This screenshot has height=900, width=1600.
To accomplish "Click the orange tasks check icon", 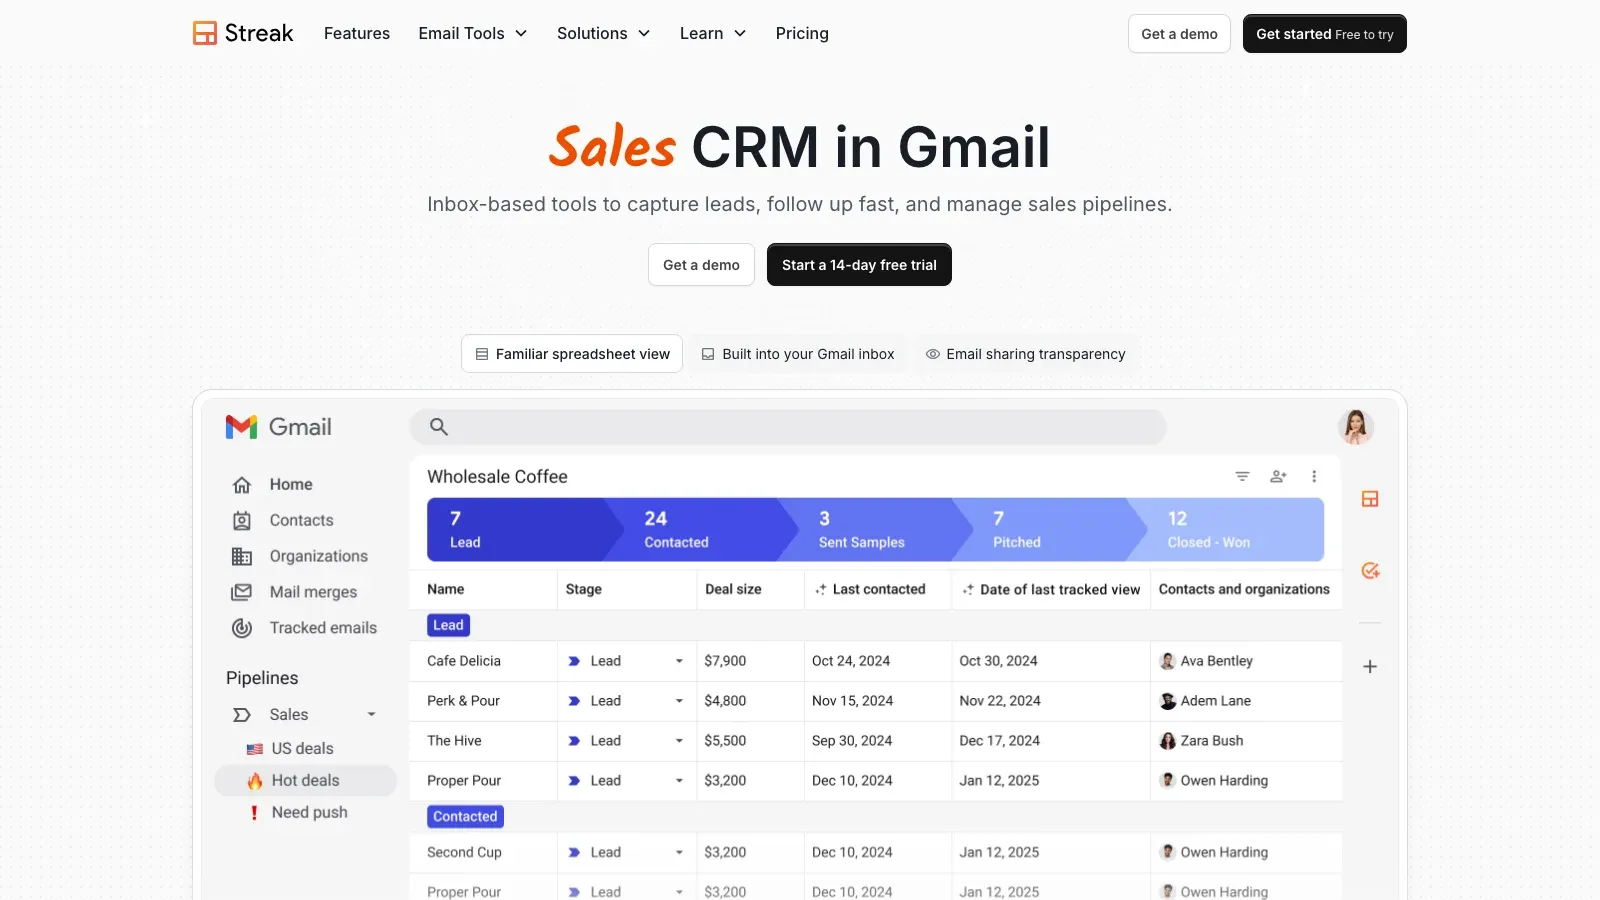I will [x=1370, y=571].
